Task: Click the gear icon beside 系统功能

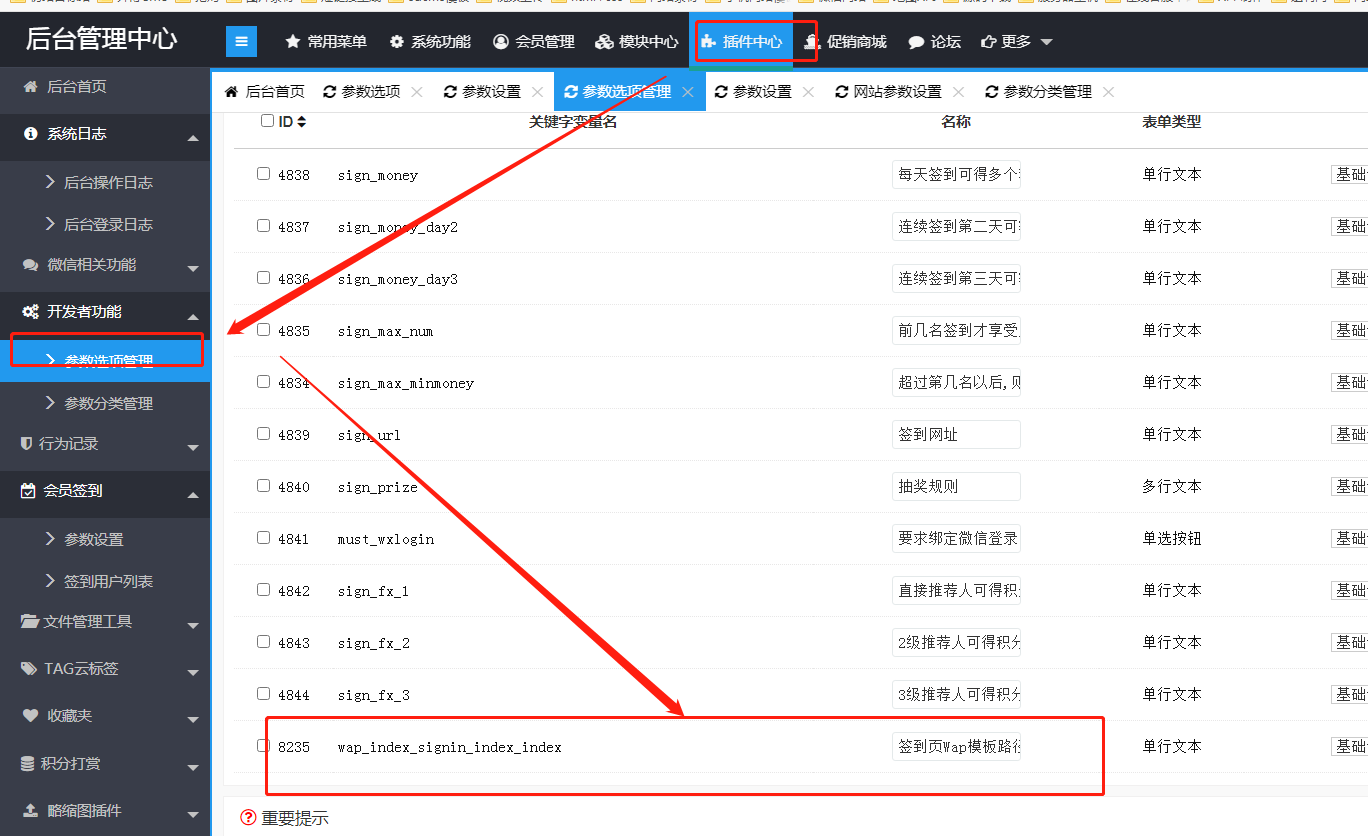Action: pos(397,42)
